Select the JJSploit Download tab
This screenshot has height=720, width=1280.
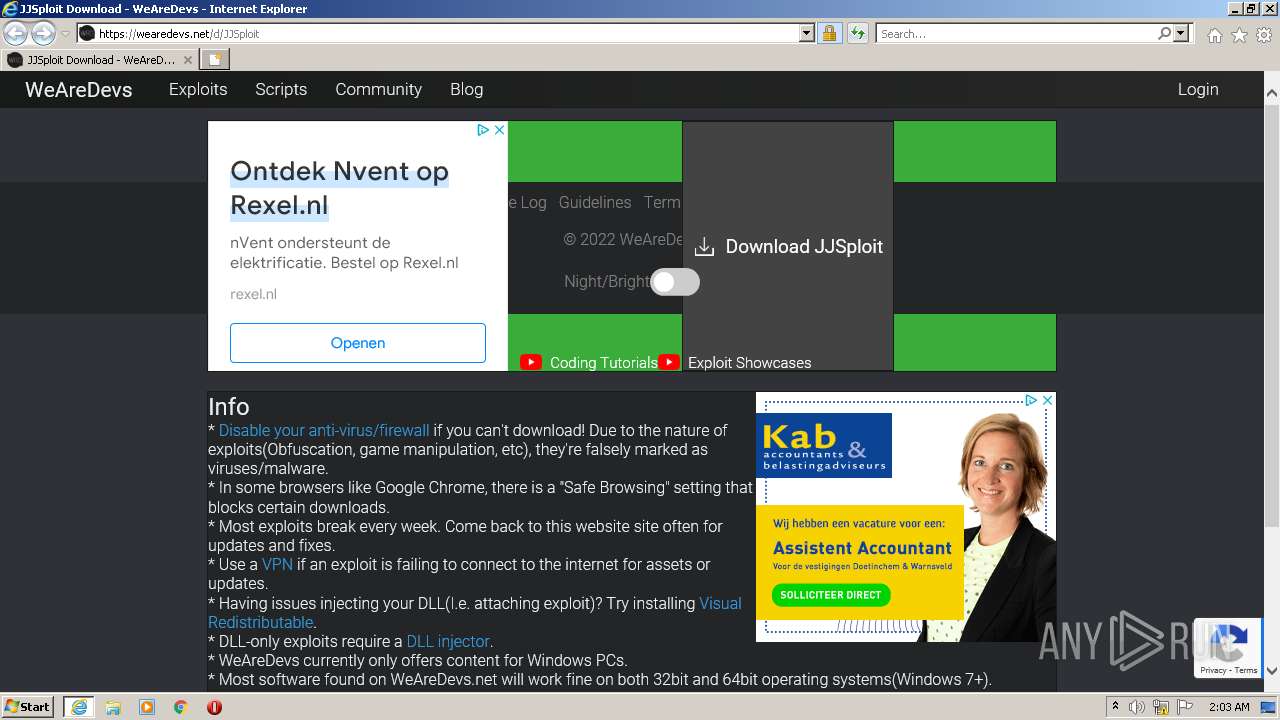pyautogui.click(x=100, y=60)
